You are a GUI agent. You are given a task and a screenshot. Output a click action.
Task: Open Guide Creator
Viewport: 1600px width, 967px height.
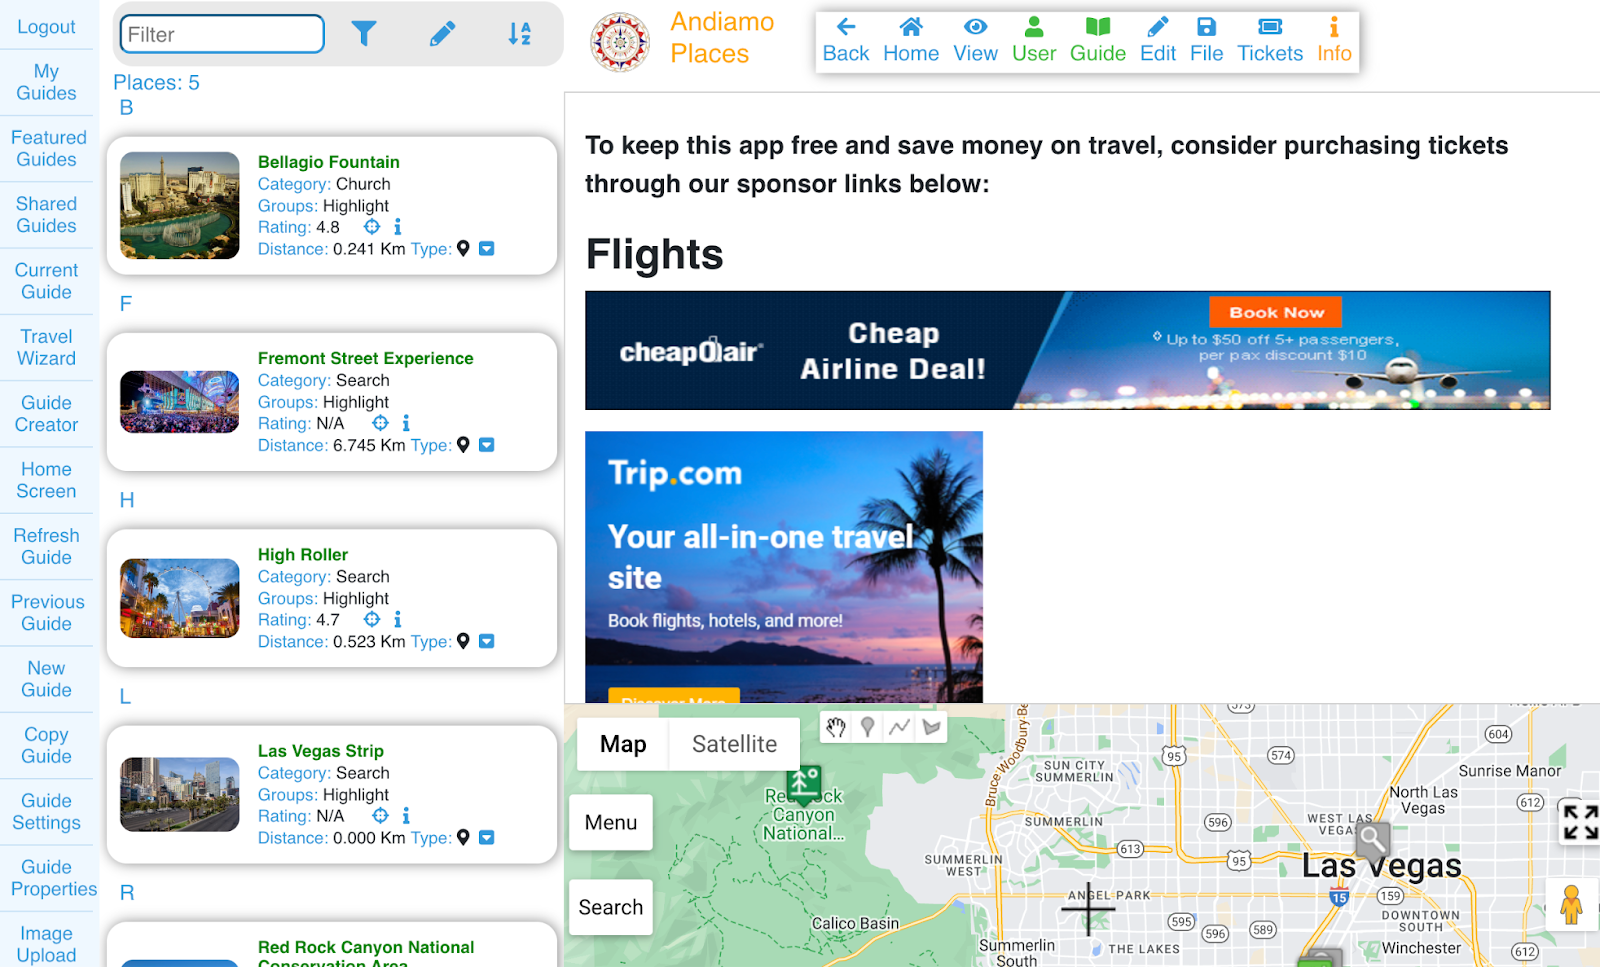tap(46, 414)
